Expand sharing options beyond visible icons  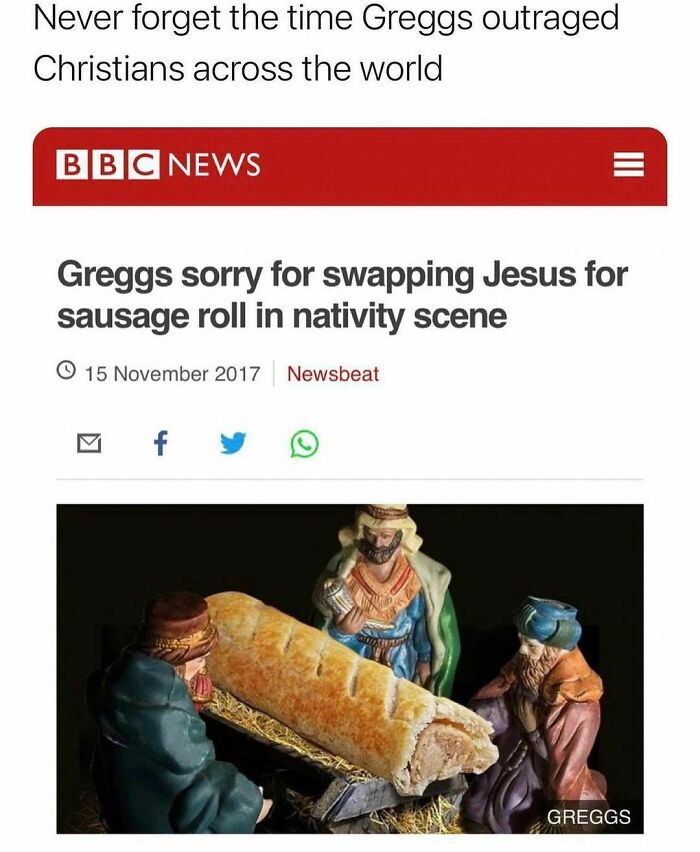click(300, 442)
